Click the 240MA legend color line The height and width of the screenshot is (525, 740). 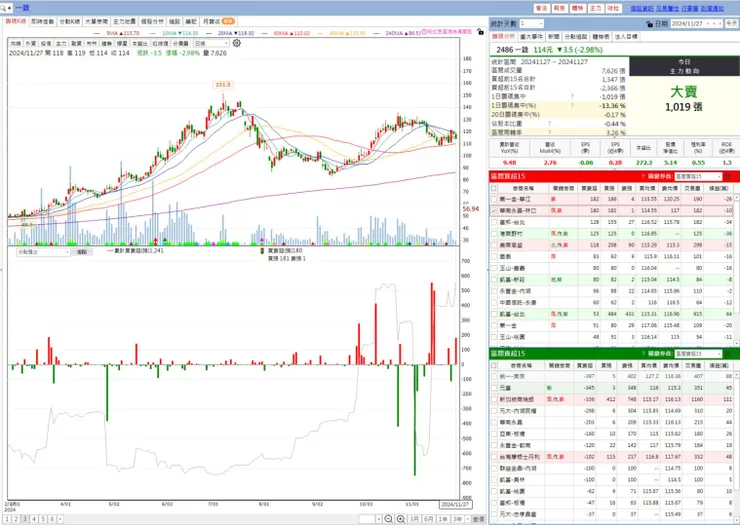pos(377,34)
